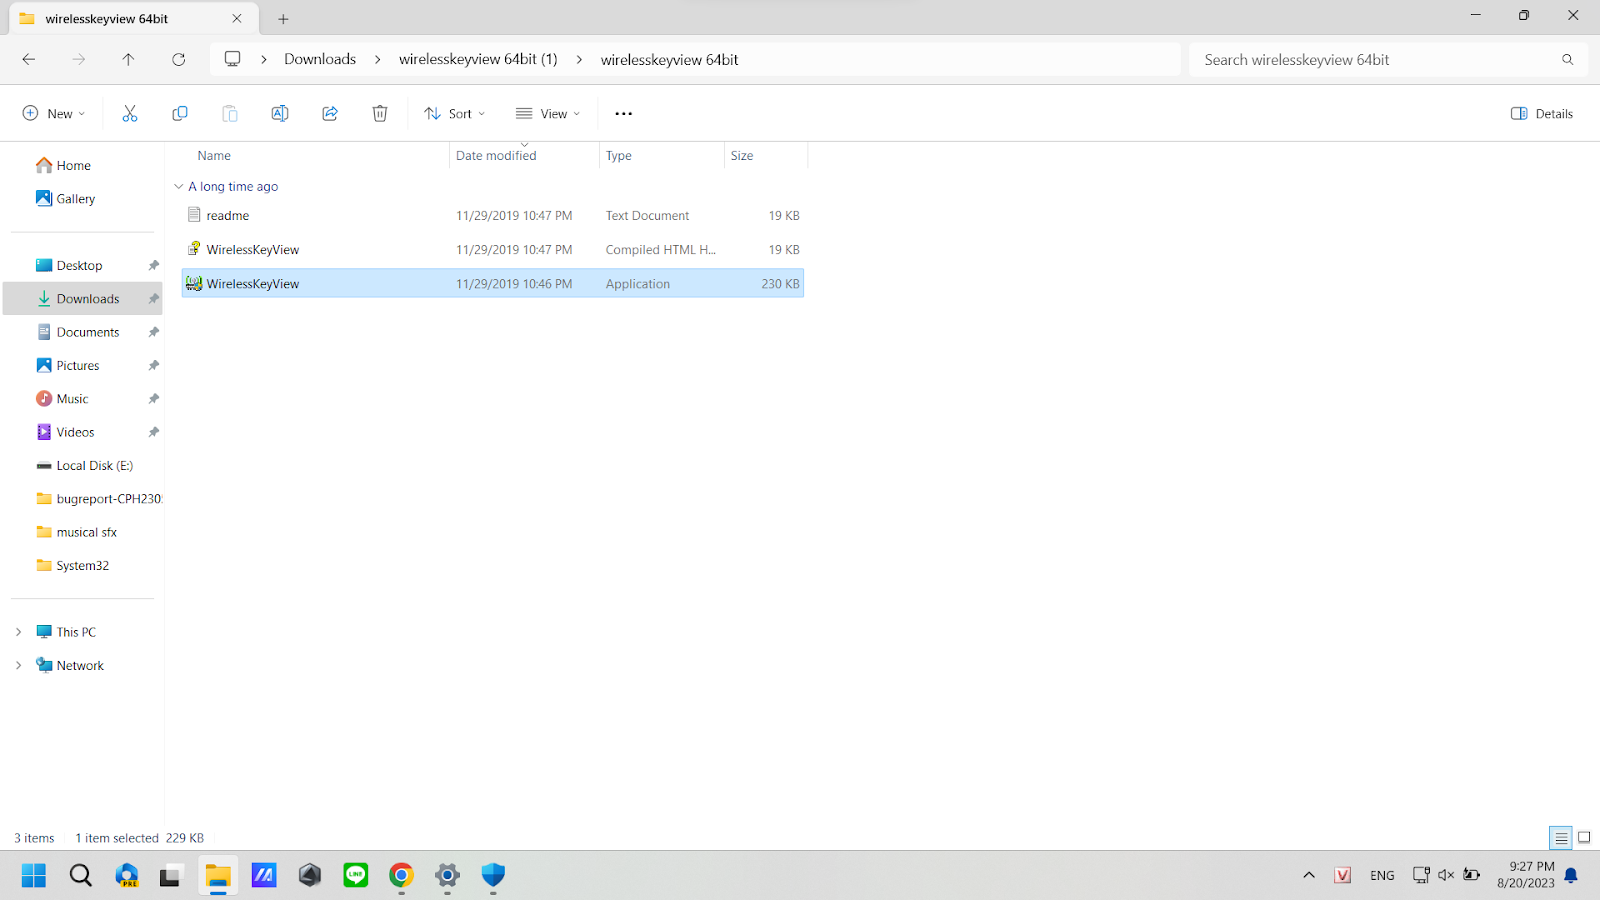Close the wirelesskeyview 64bit tab
The width and height of the screenshot is (1600, 900).
tap(237, 19)
